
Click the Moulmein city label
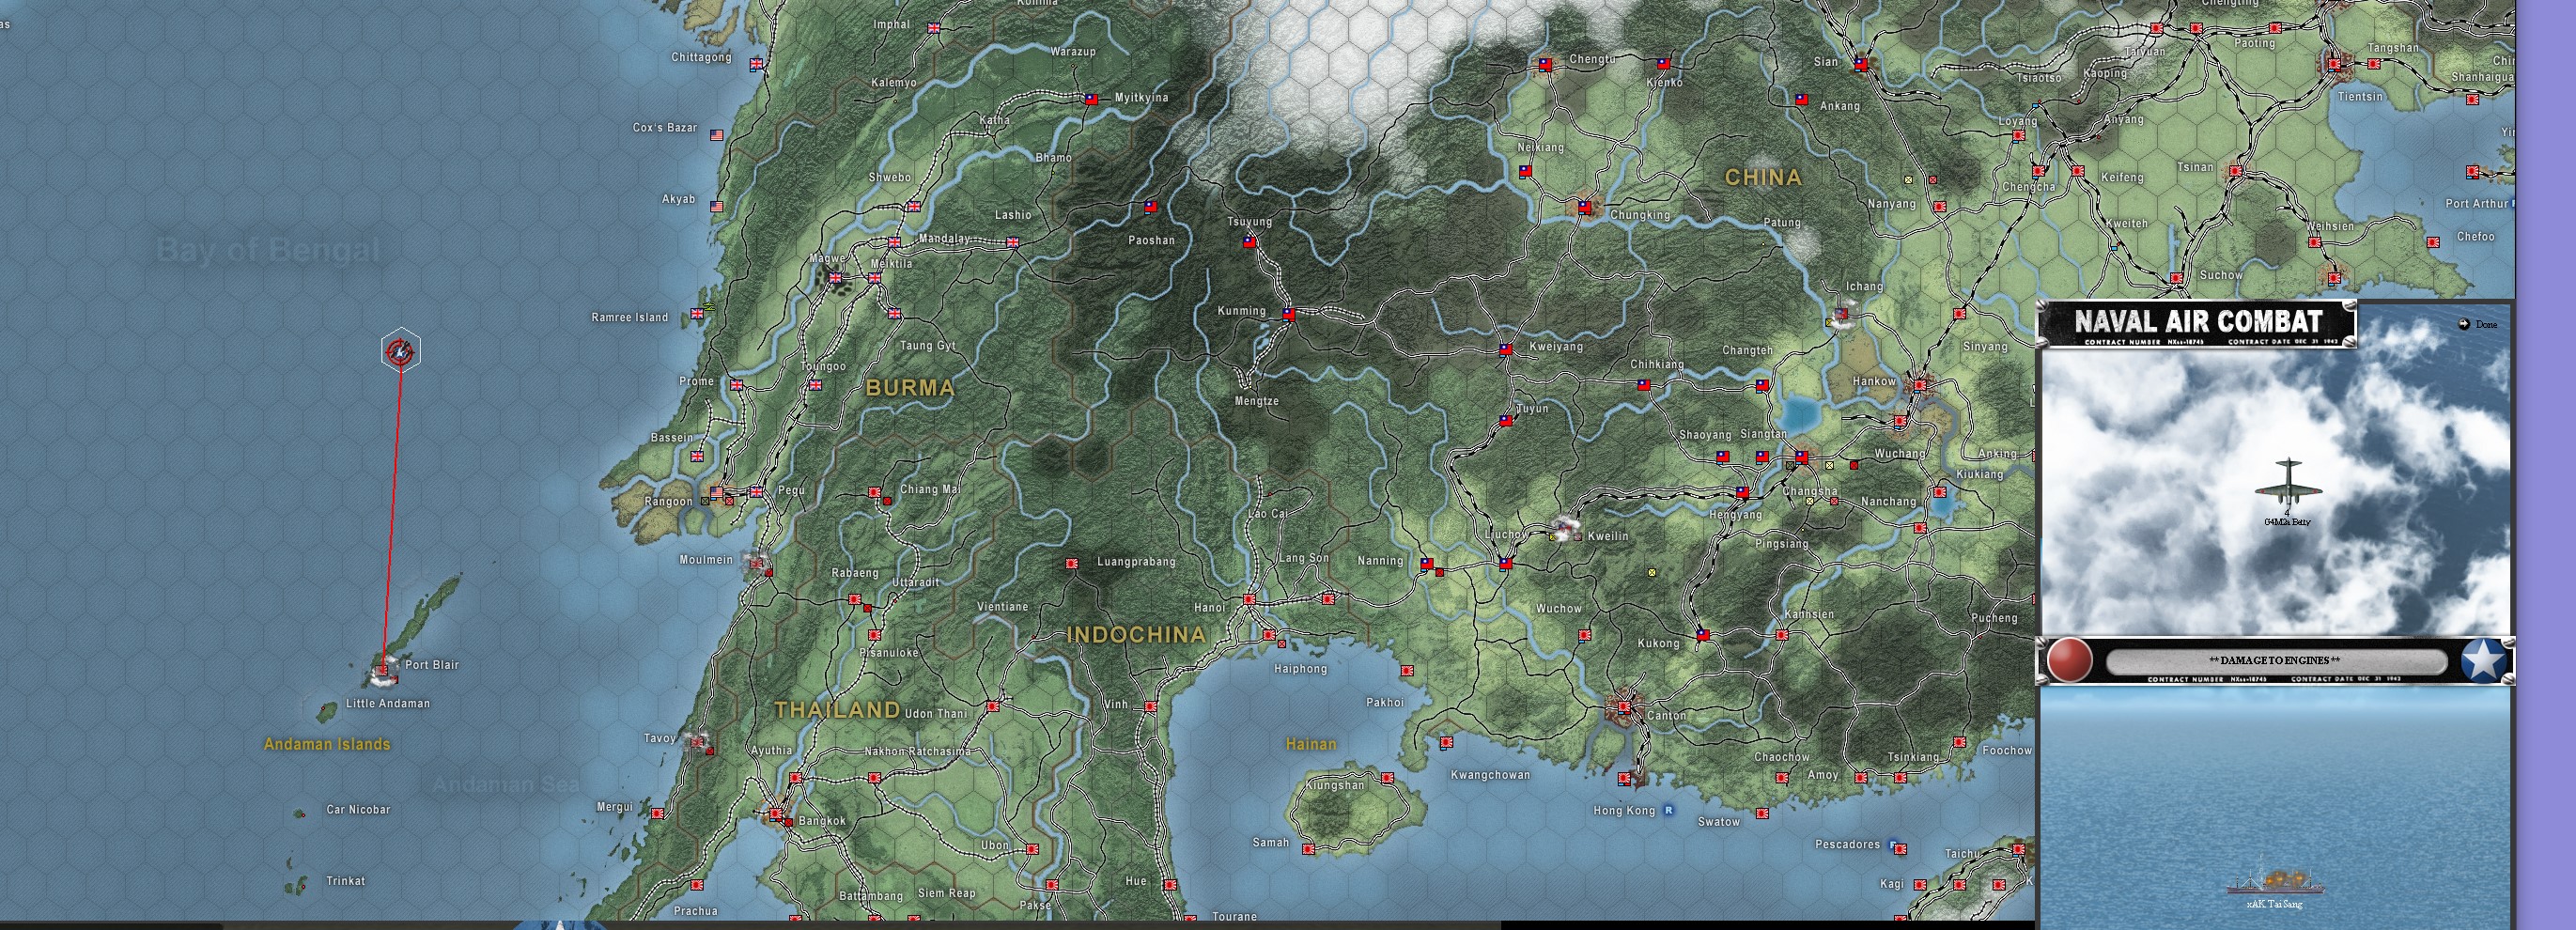[x=706, y=560]
